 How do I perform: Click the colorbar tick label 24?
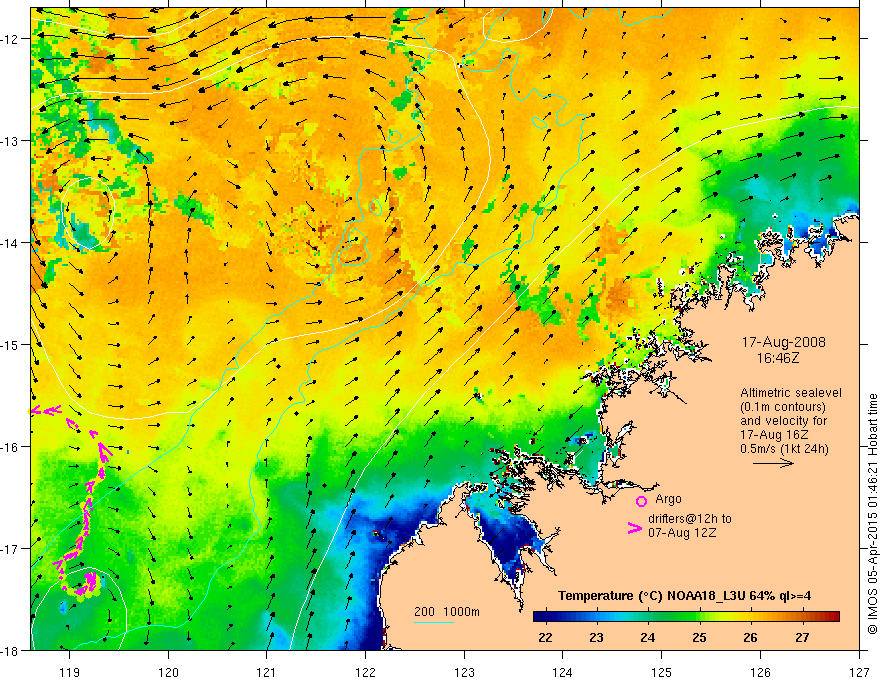point(648,637)
